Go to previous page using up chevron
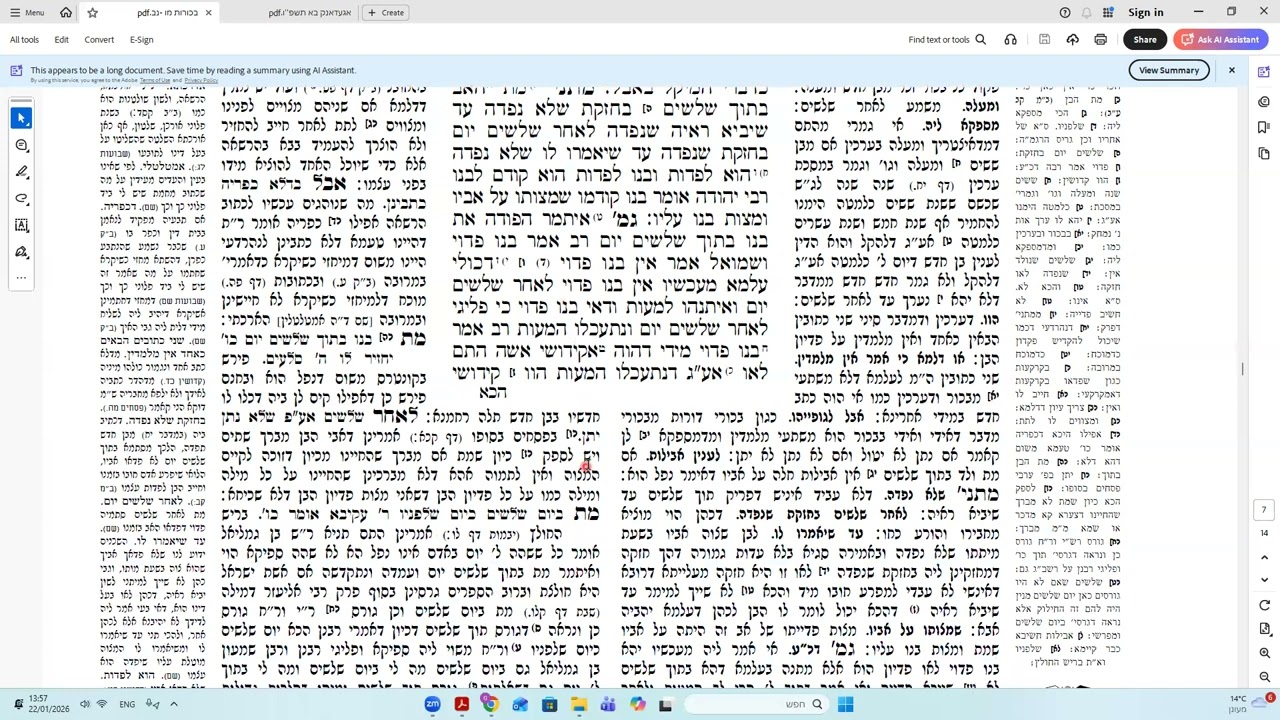1280x720 pixels. tap(1264, 557)
